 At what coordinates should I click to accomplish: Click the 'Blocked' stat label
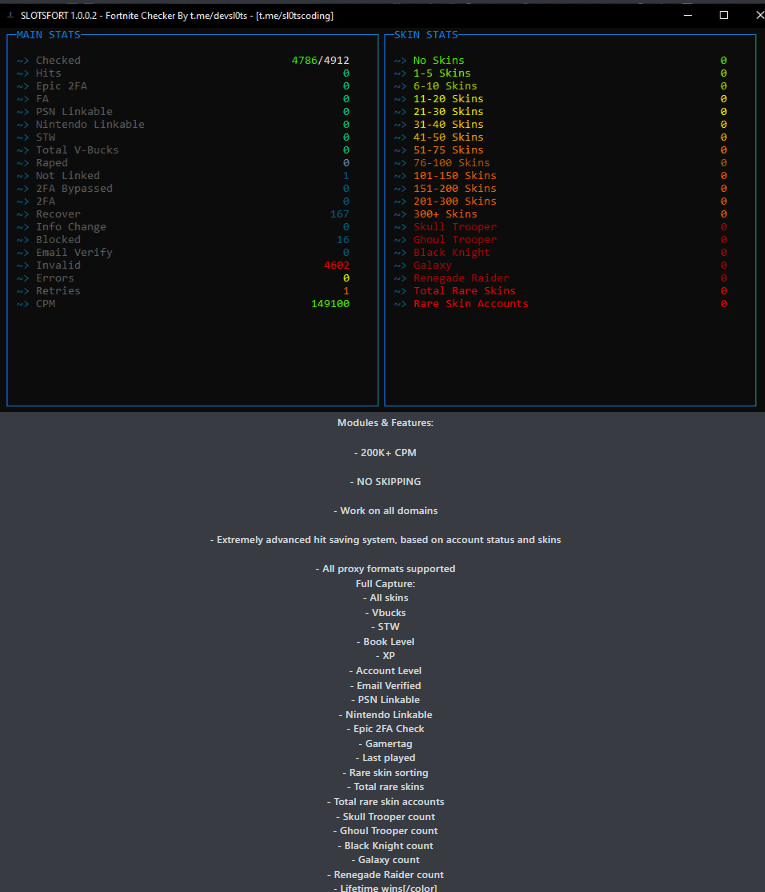coord(58,239)
